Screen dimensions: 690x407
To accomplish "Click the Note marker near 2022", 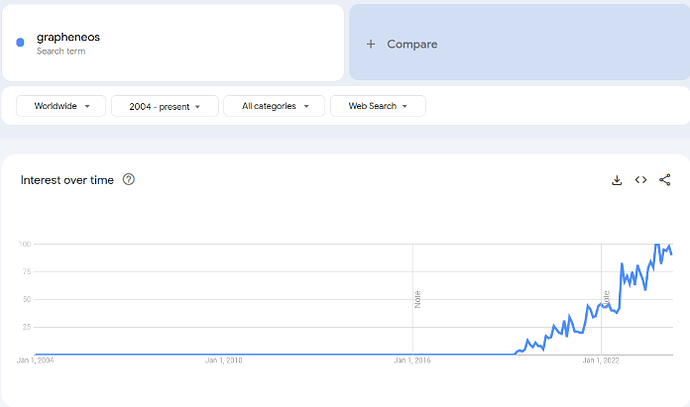I will click(x=606, y=298).
